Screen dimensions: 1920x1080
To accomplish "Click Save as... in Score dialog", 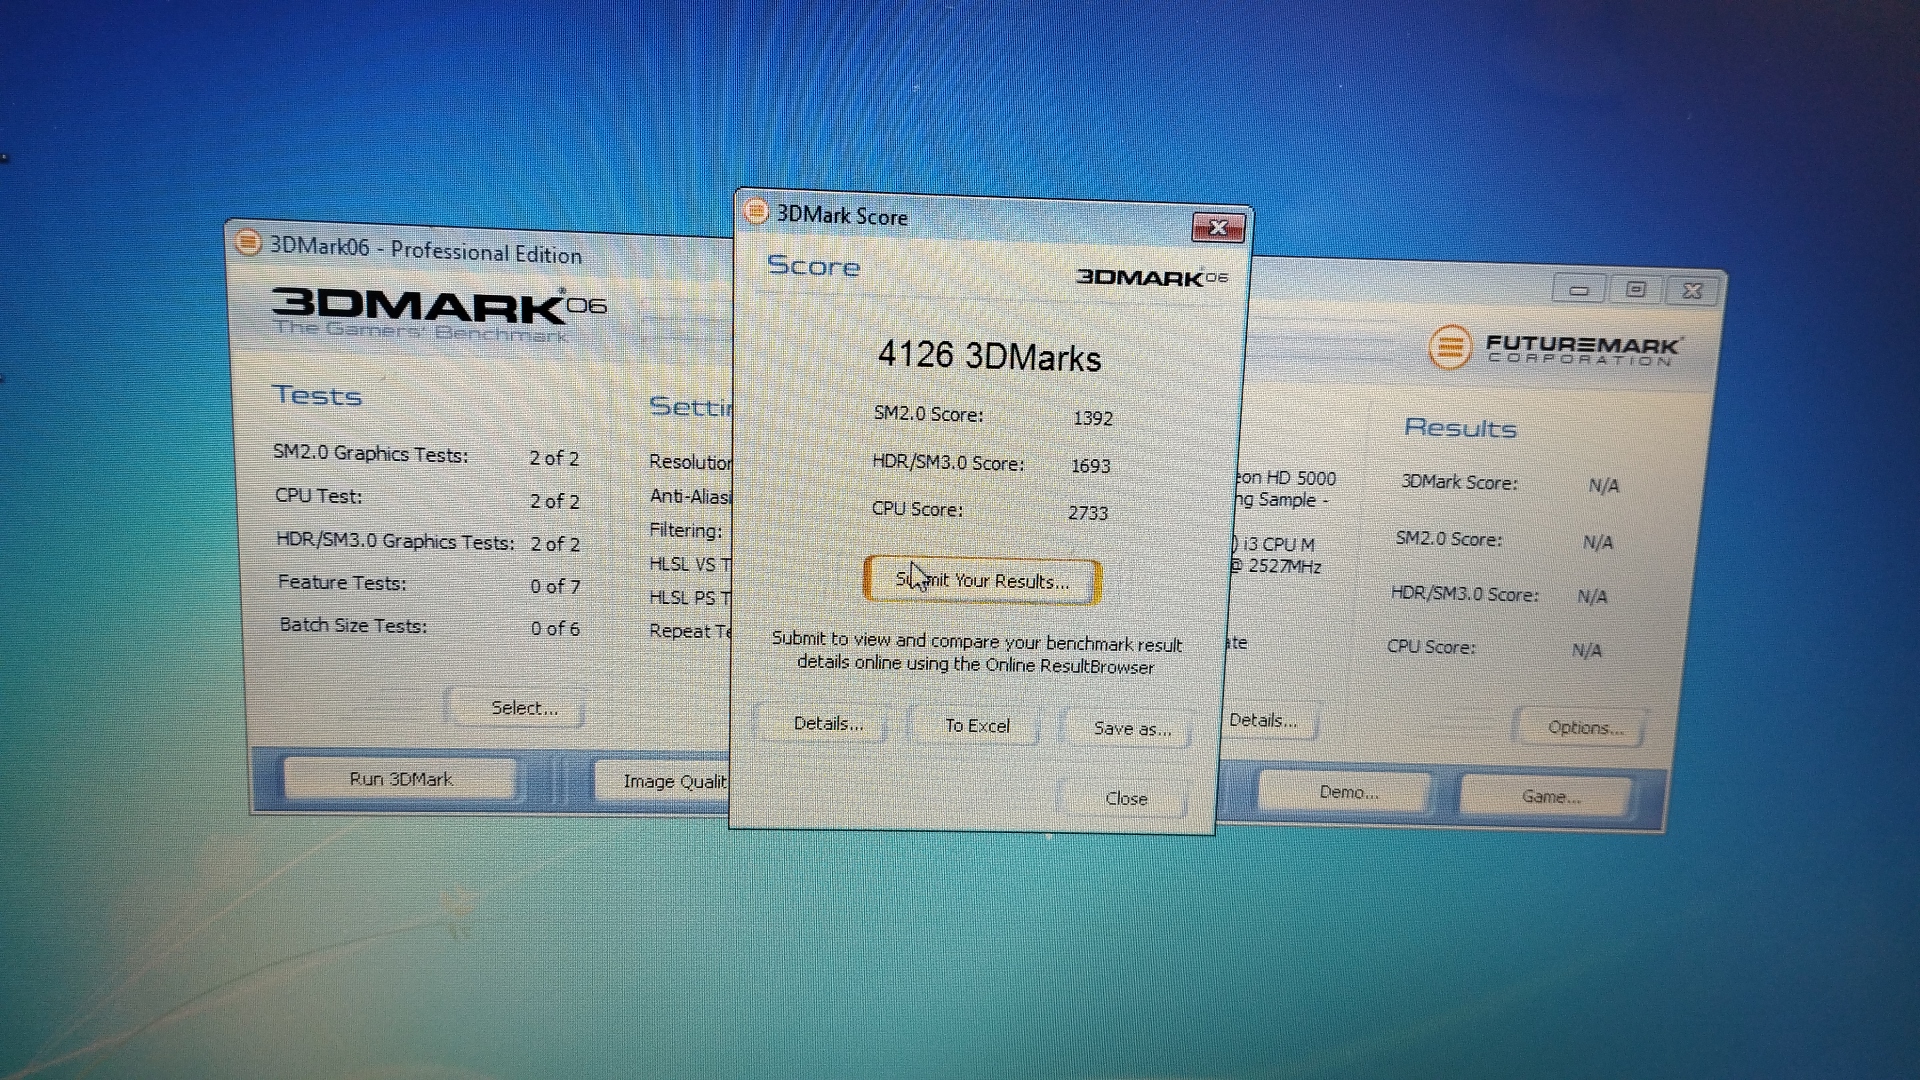I will click(1130, 728).
